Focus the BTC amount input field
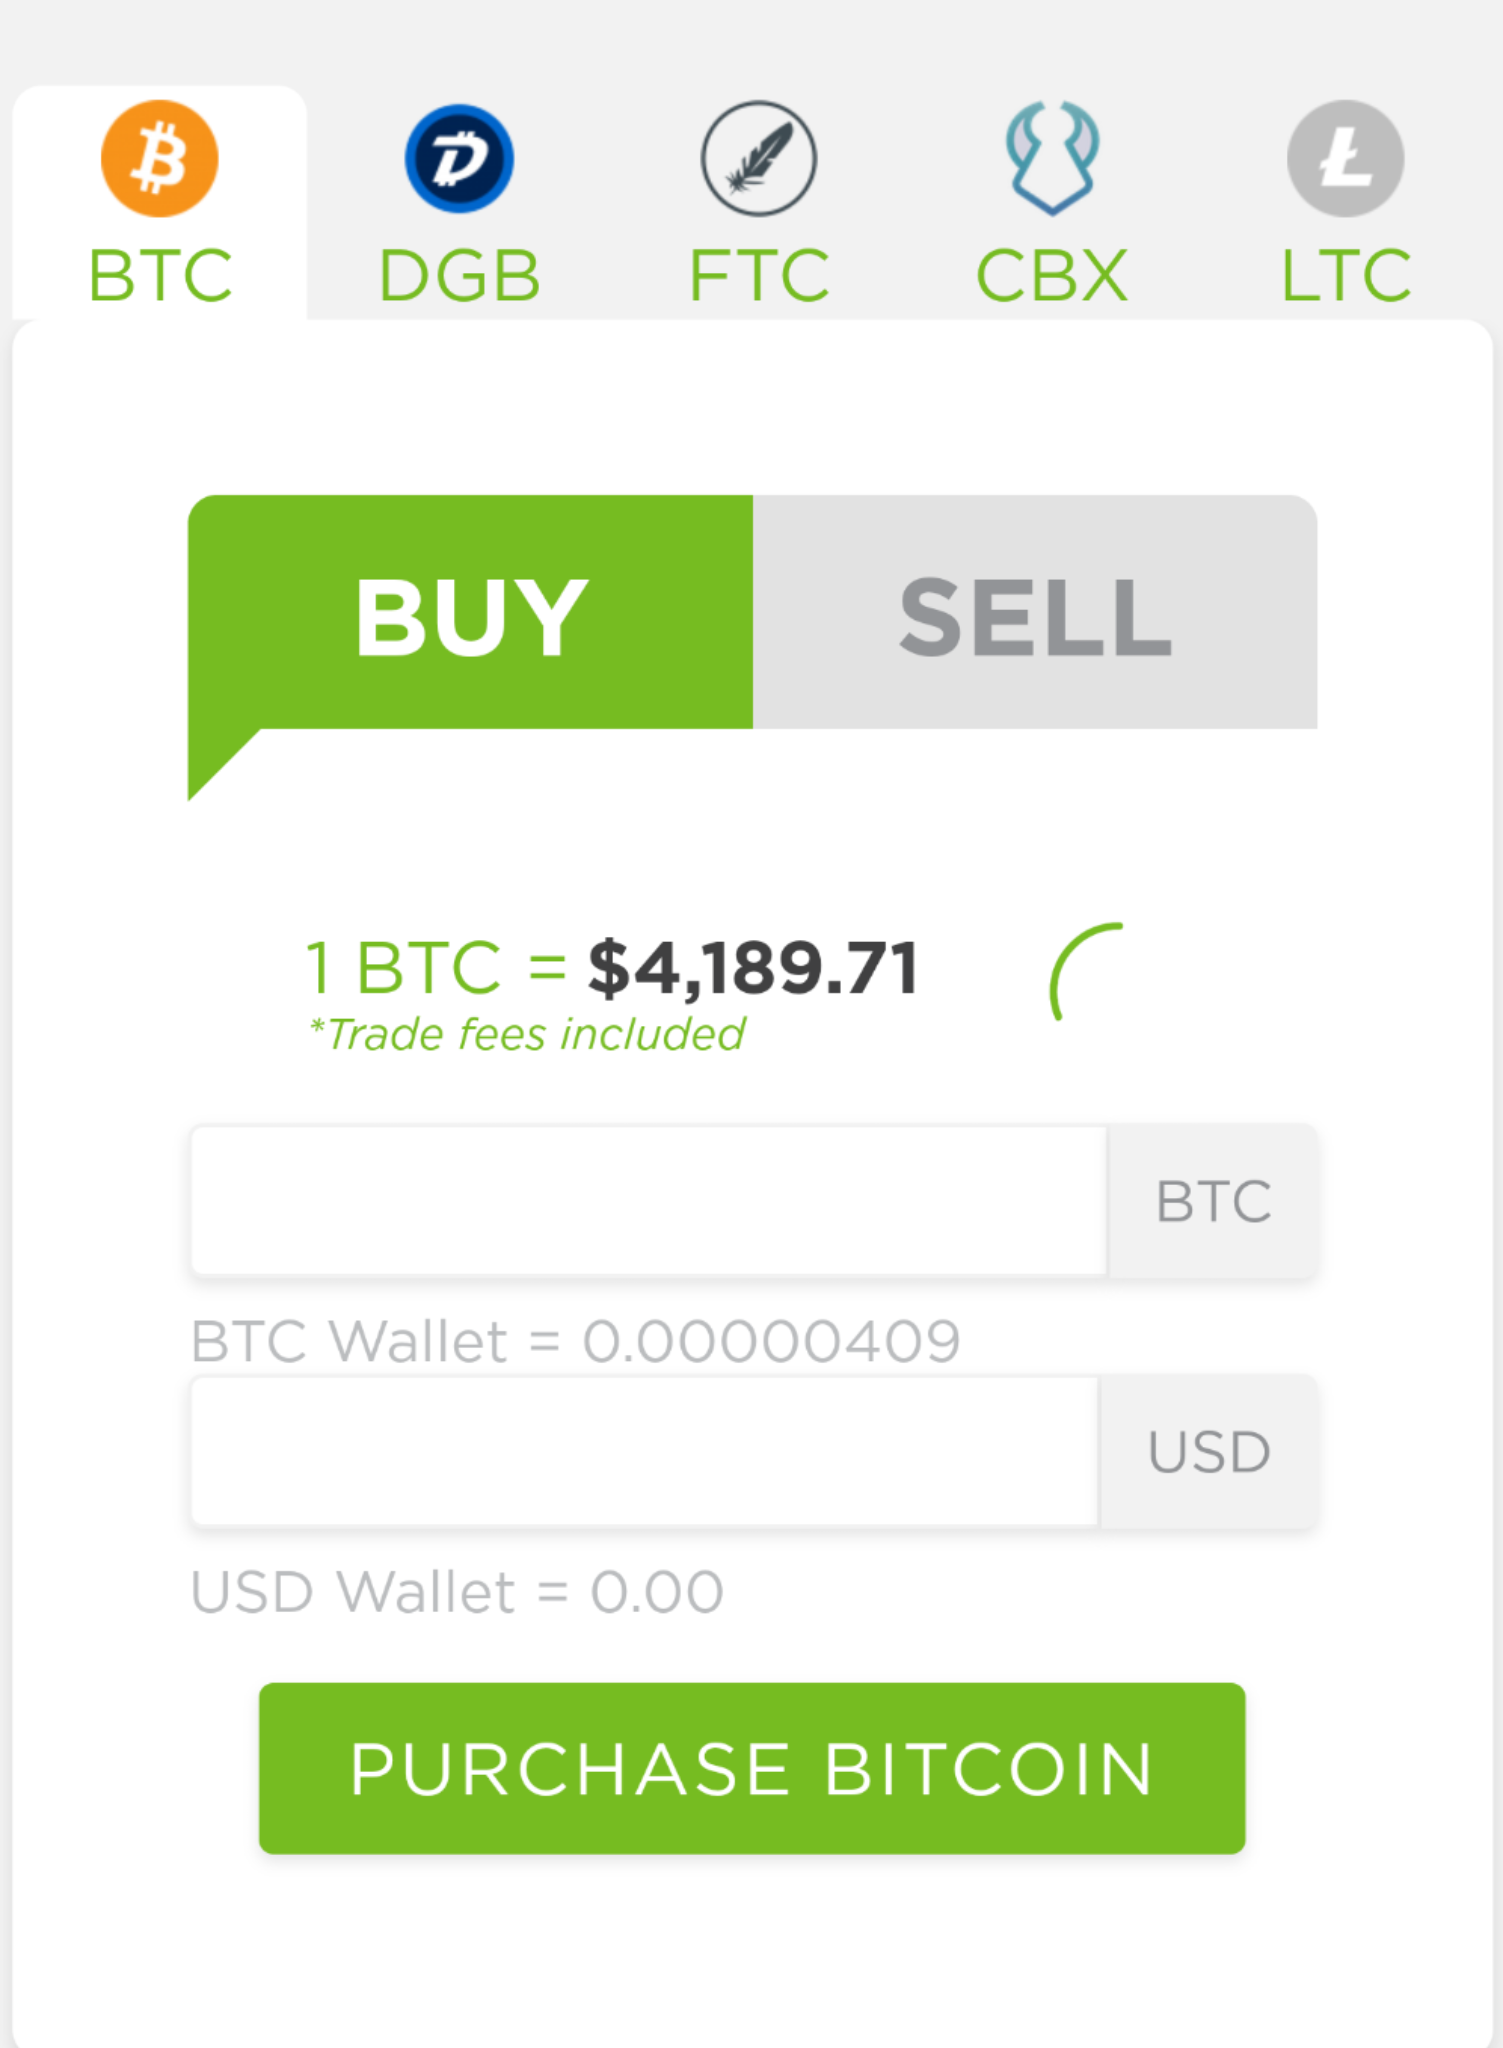This screenshot has height=2048, width=1503. click(x=648, y=1201)
